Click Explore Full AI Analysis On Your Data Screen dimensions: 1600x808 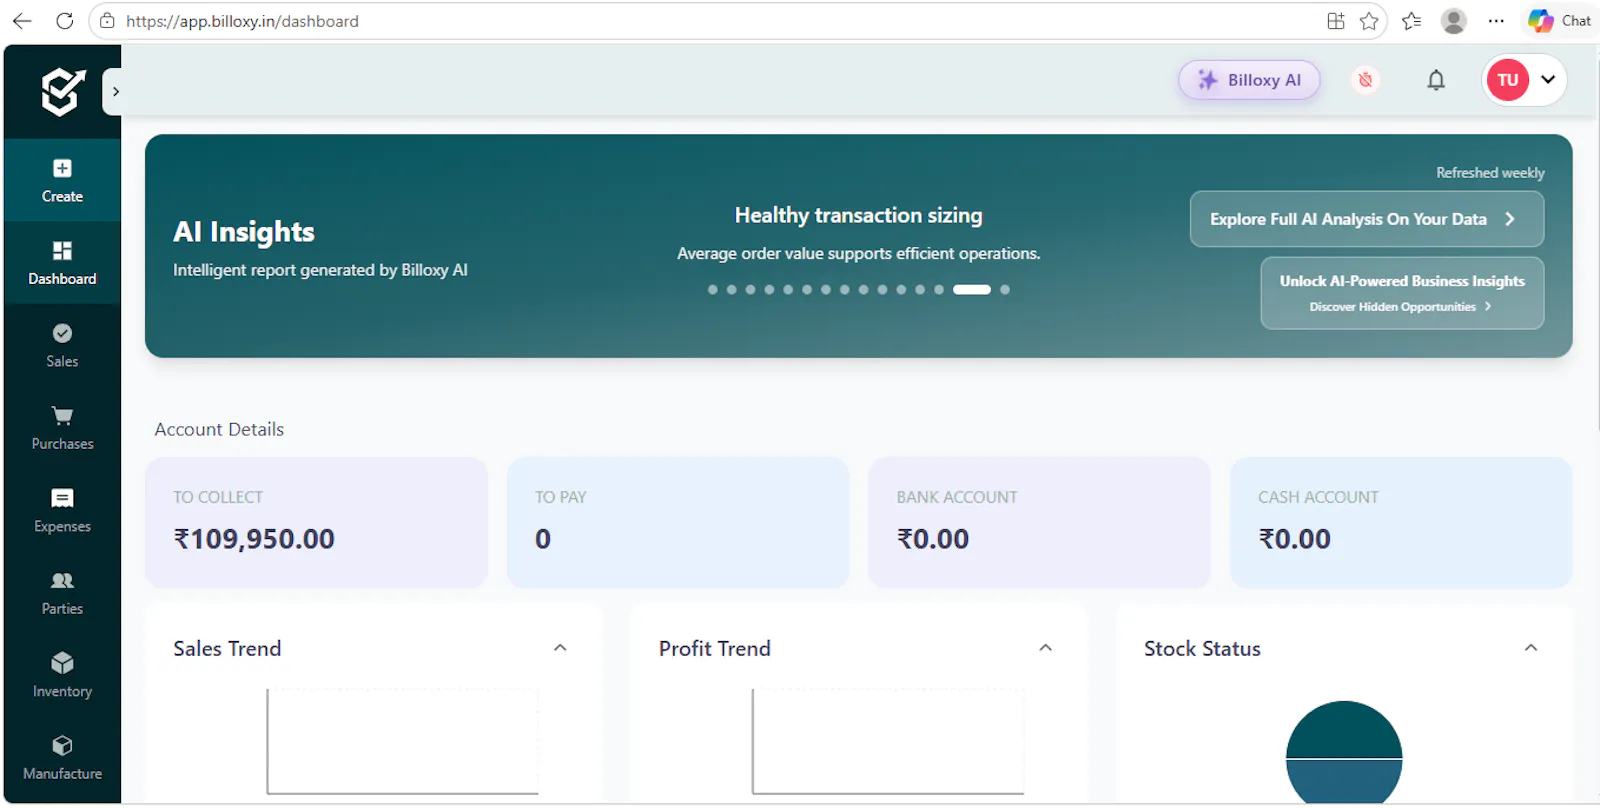click(x=1366, y=219)
